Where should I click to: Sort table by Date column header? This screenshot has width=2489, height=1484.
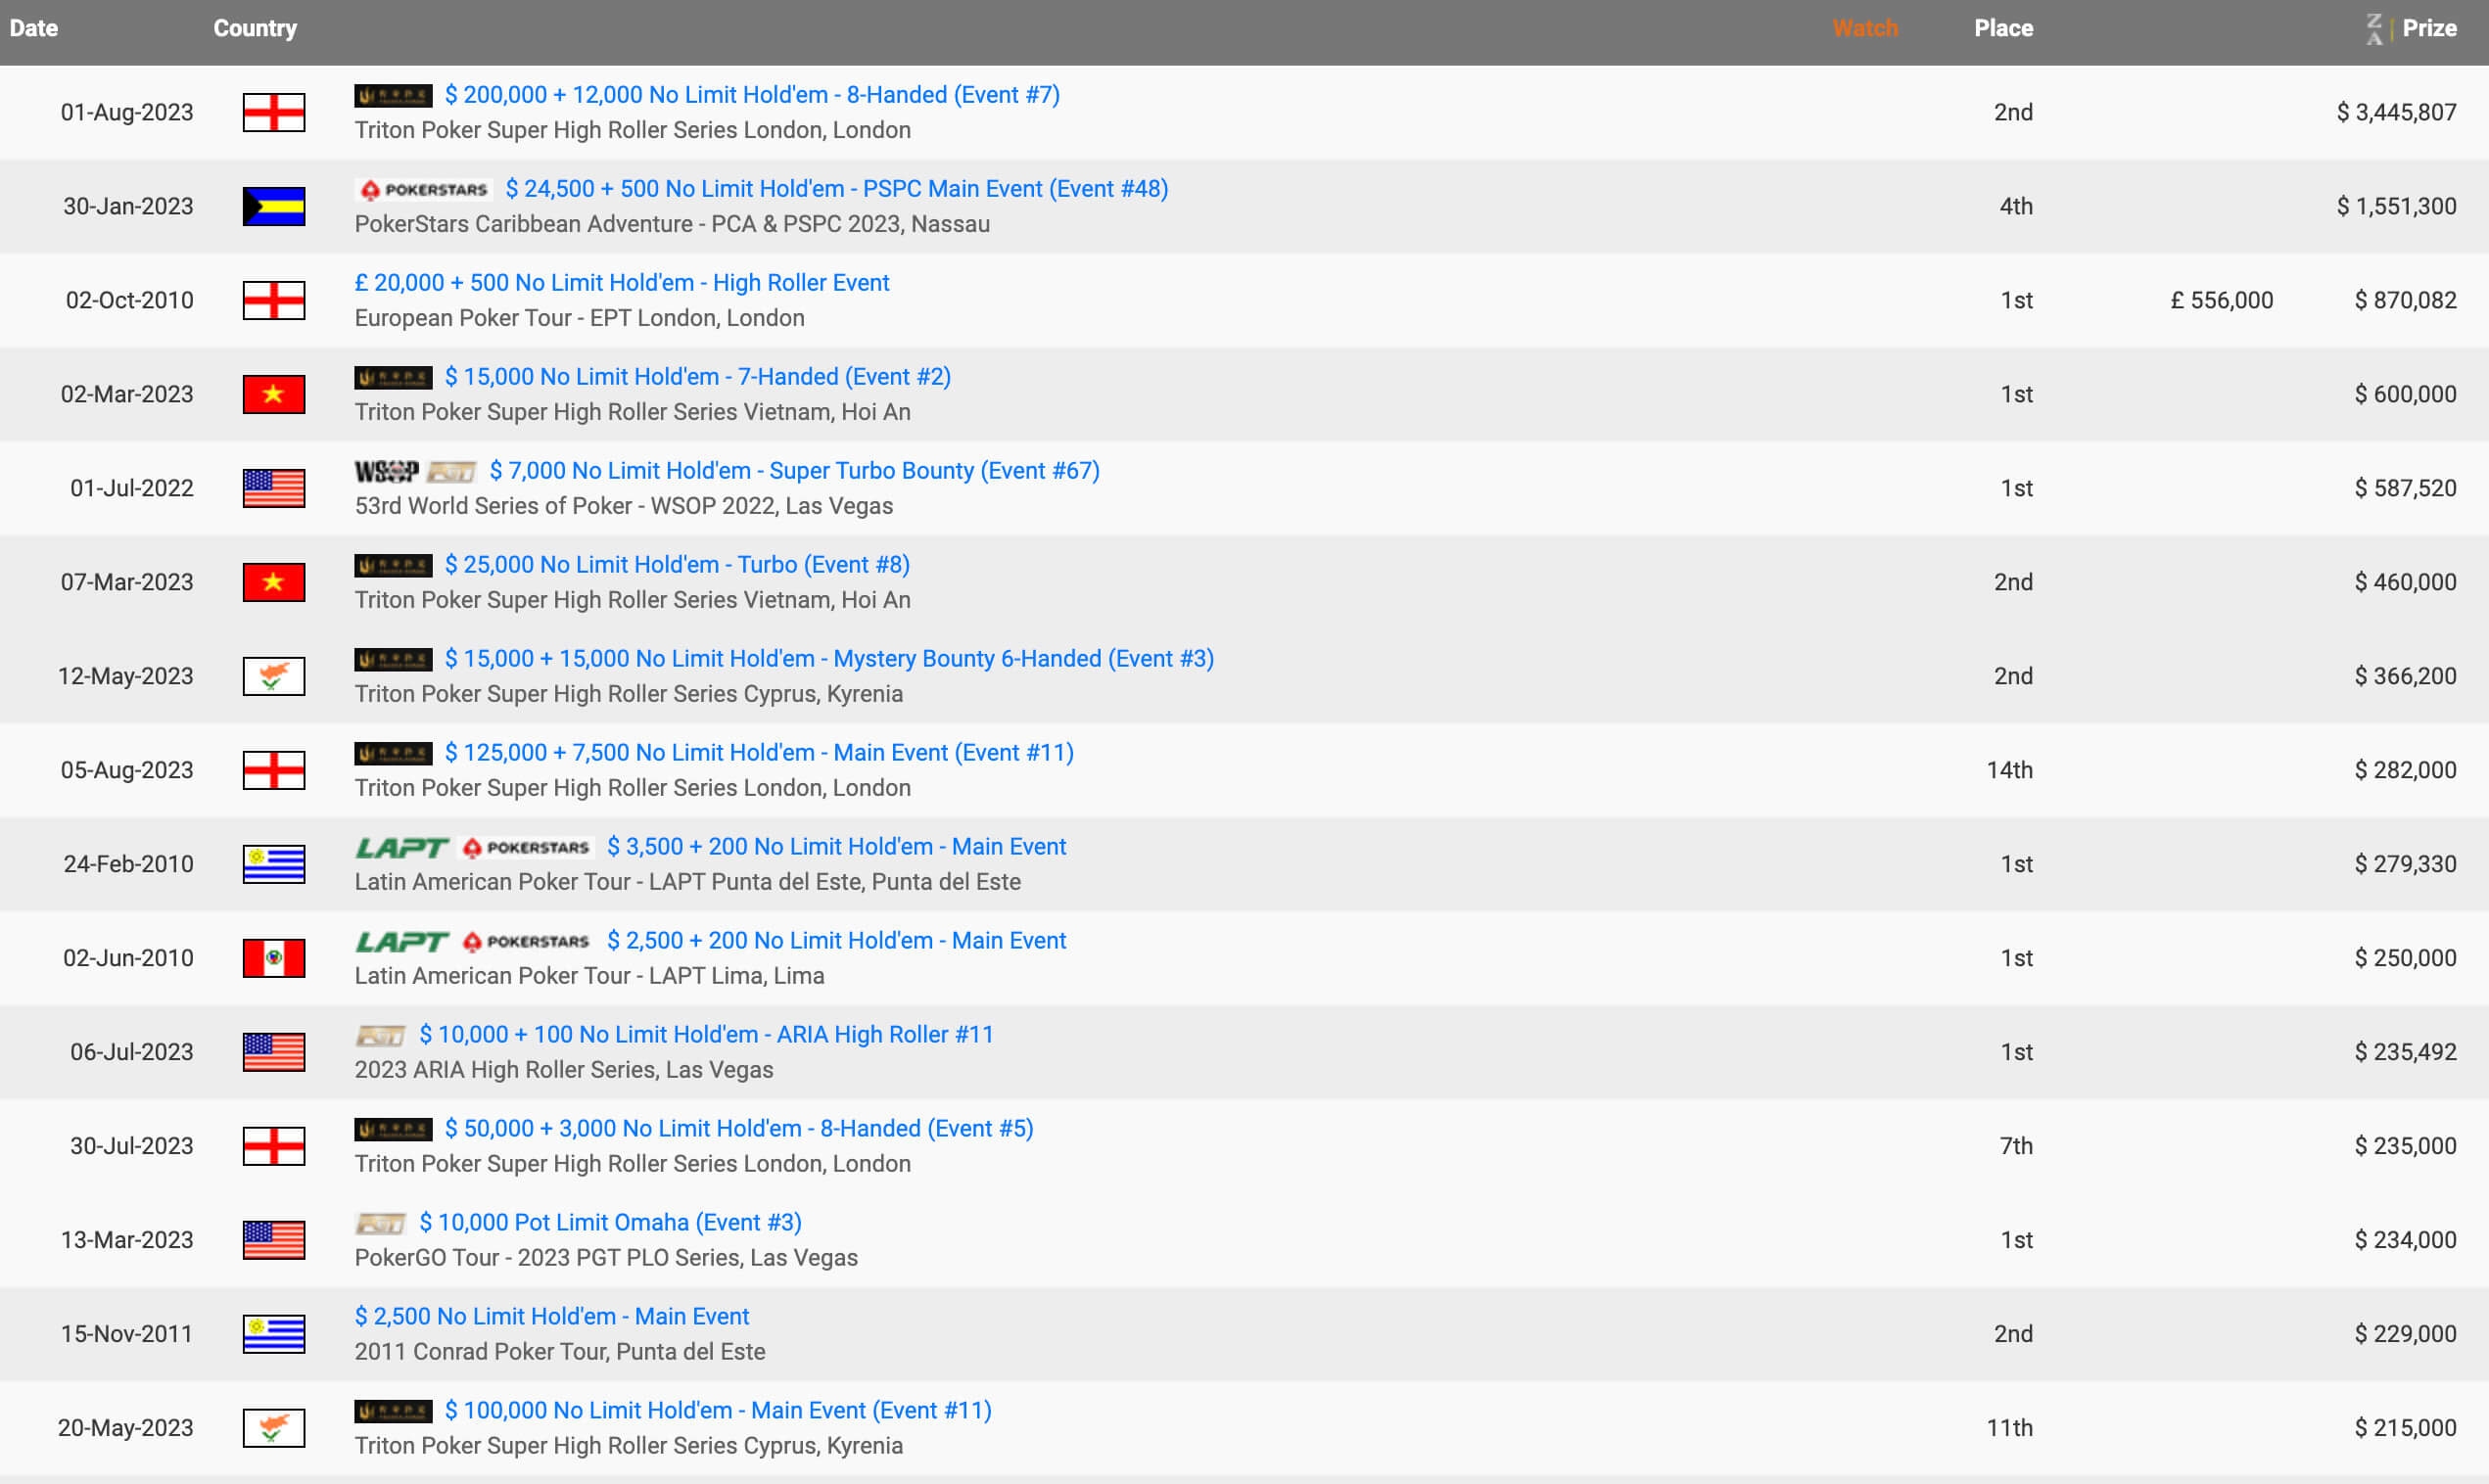[34, 29]
